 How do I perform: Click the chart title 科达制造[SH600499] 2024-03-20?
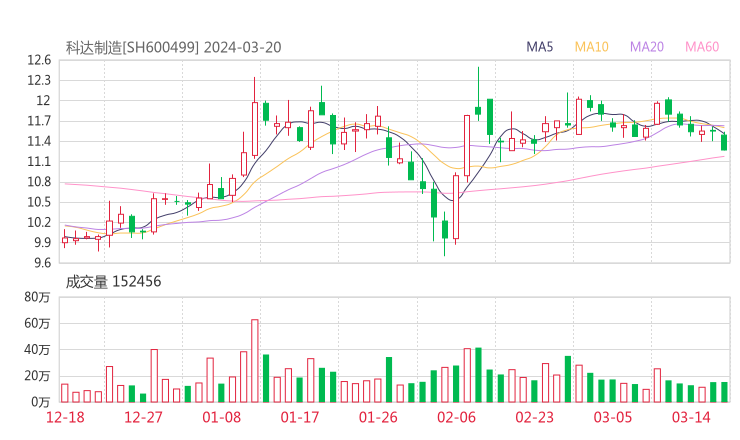click(x=173, y=48)
